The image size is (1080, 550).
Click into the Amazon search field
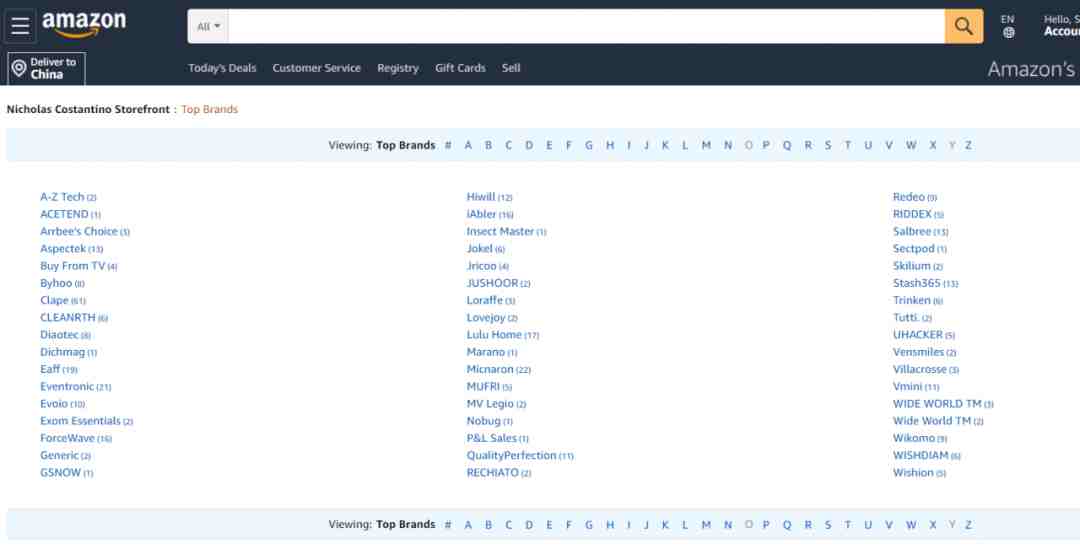[585, 27]
